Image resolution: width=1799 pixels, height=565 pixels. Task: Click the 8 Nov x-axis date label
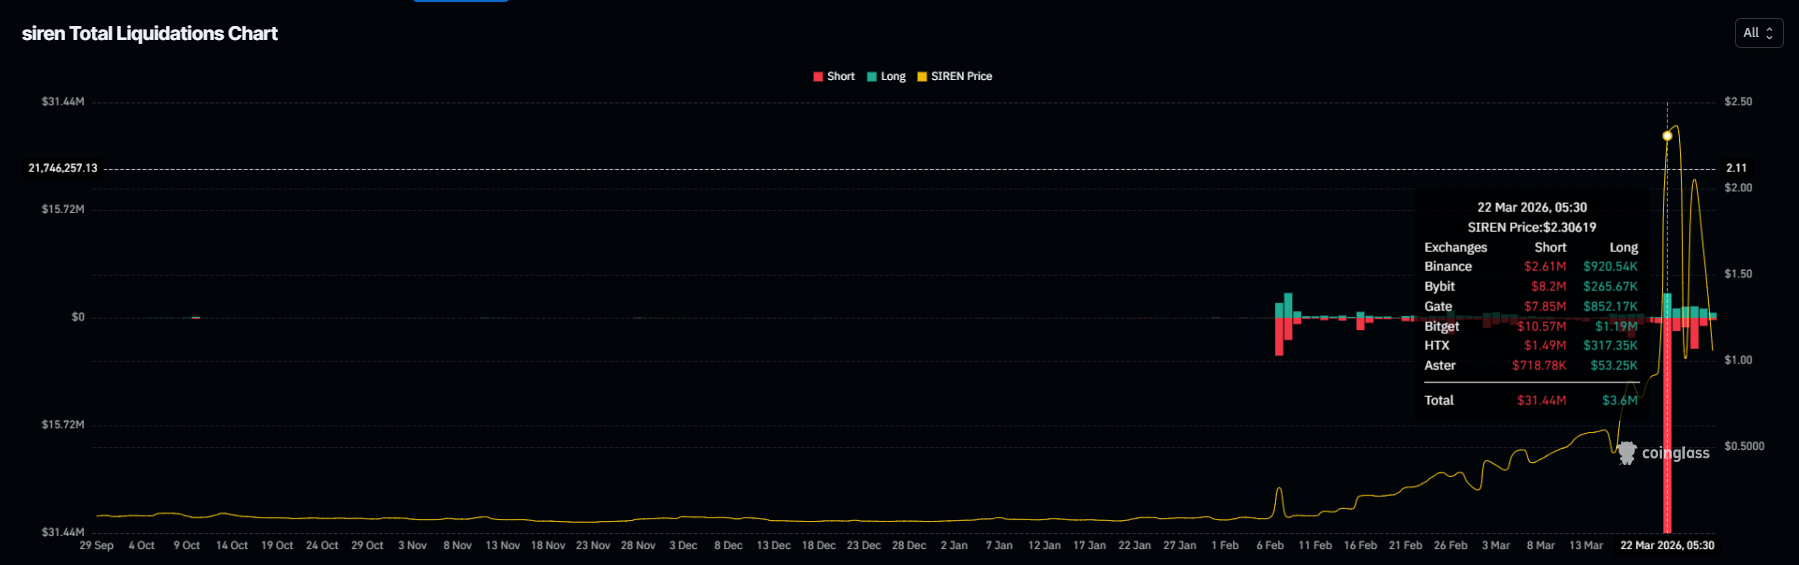pos(457,545)
